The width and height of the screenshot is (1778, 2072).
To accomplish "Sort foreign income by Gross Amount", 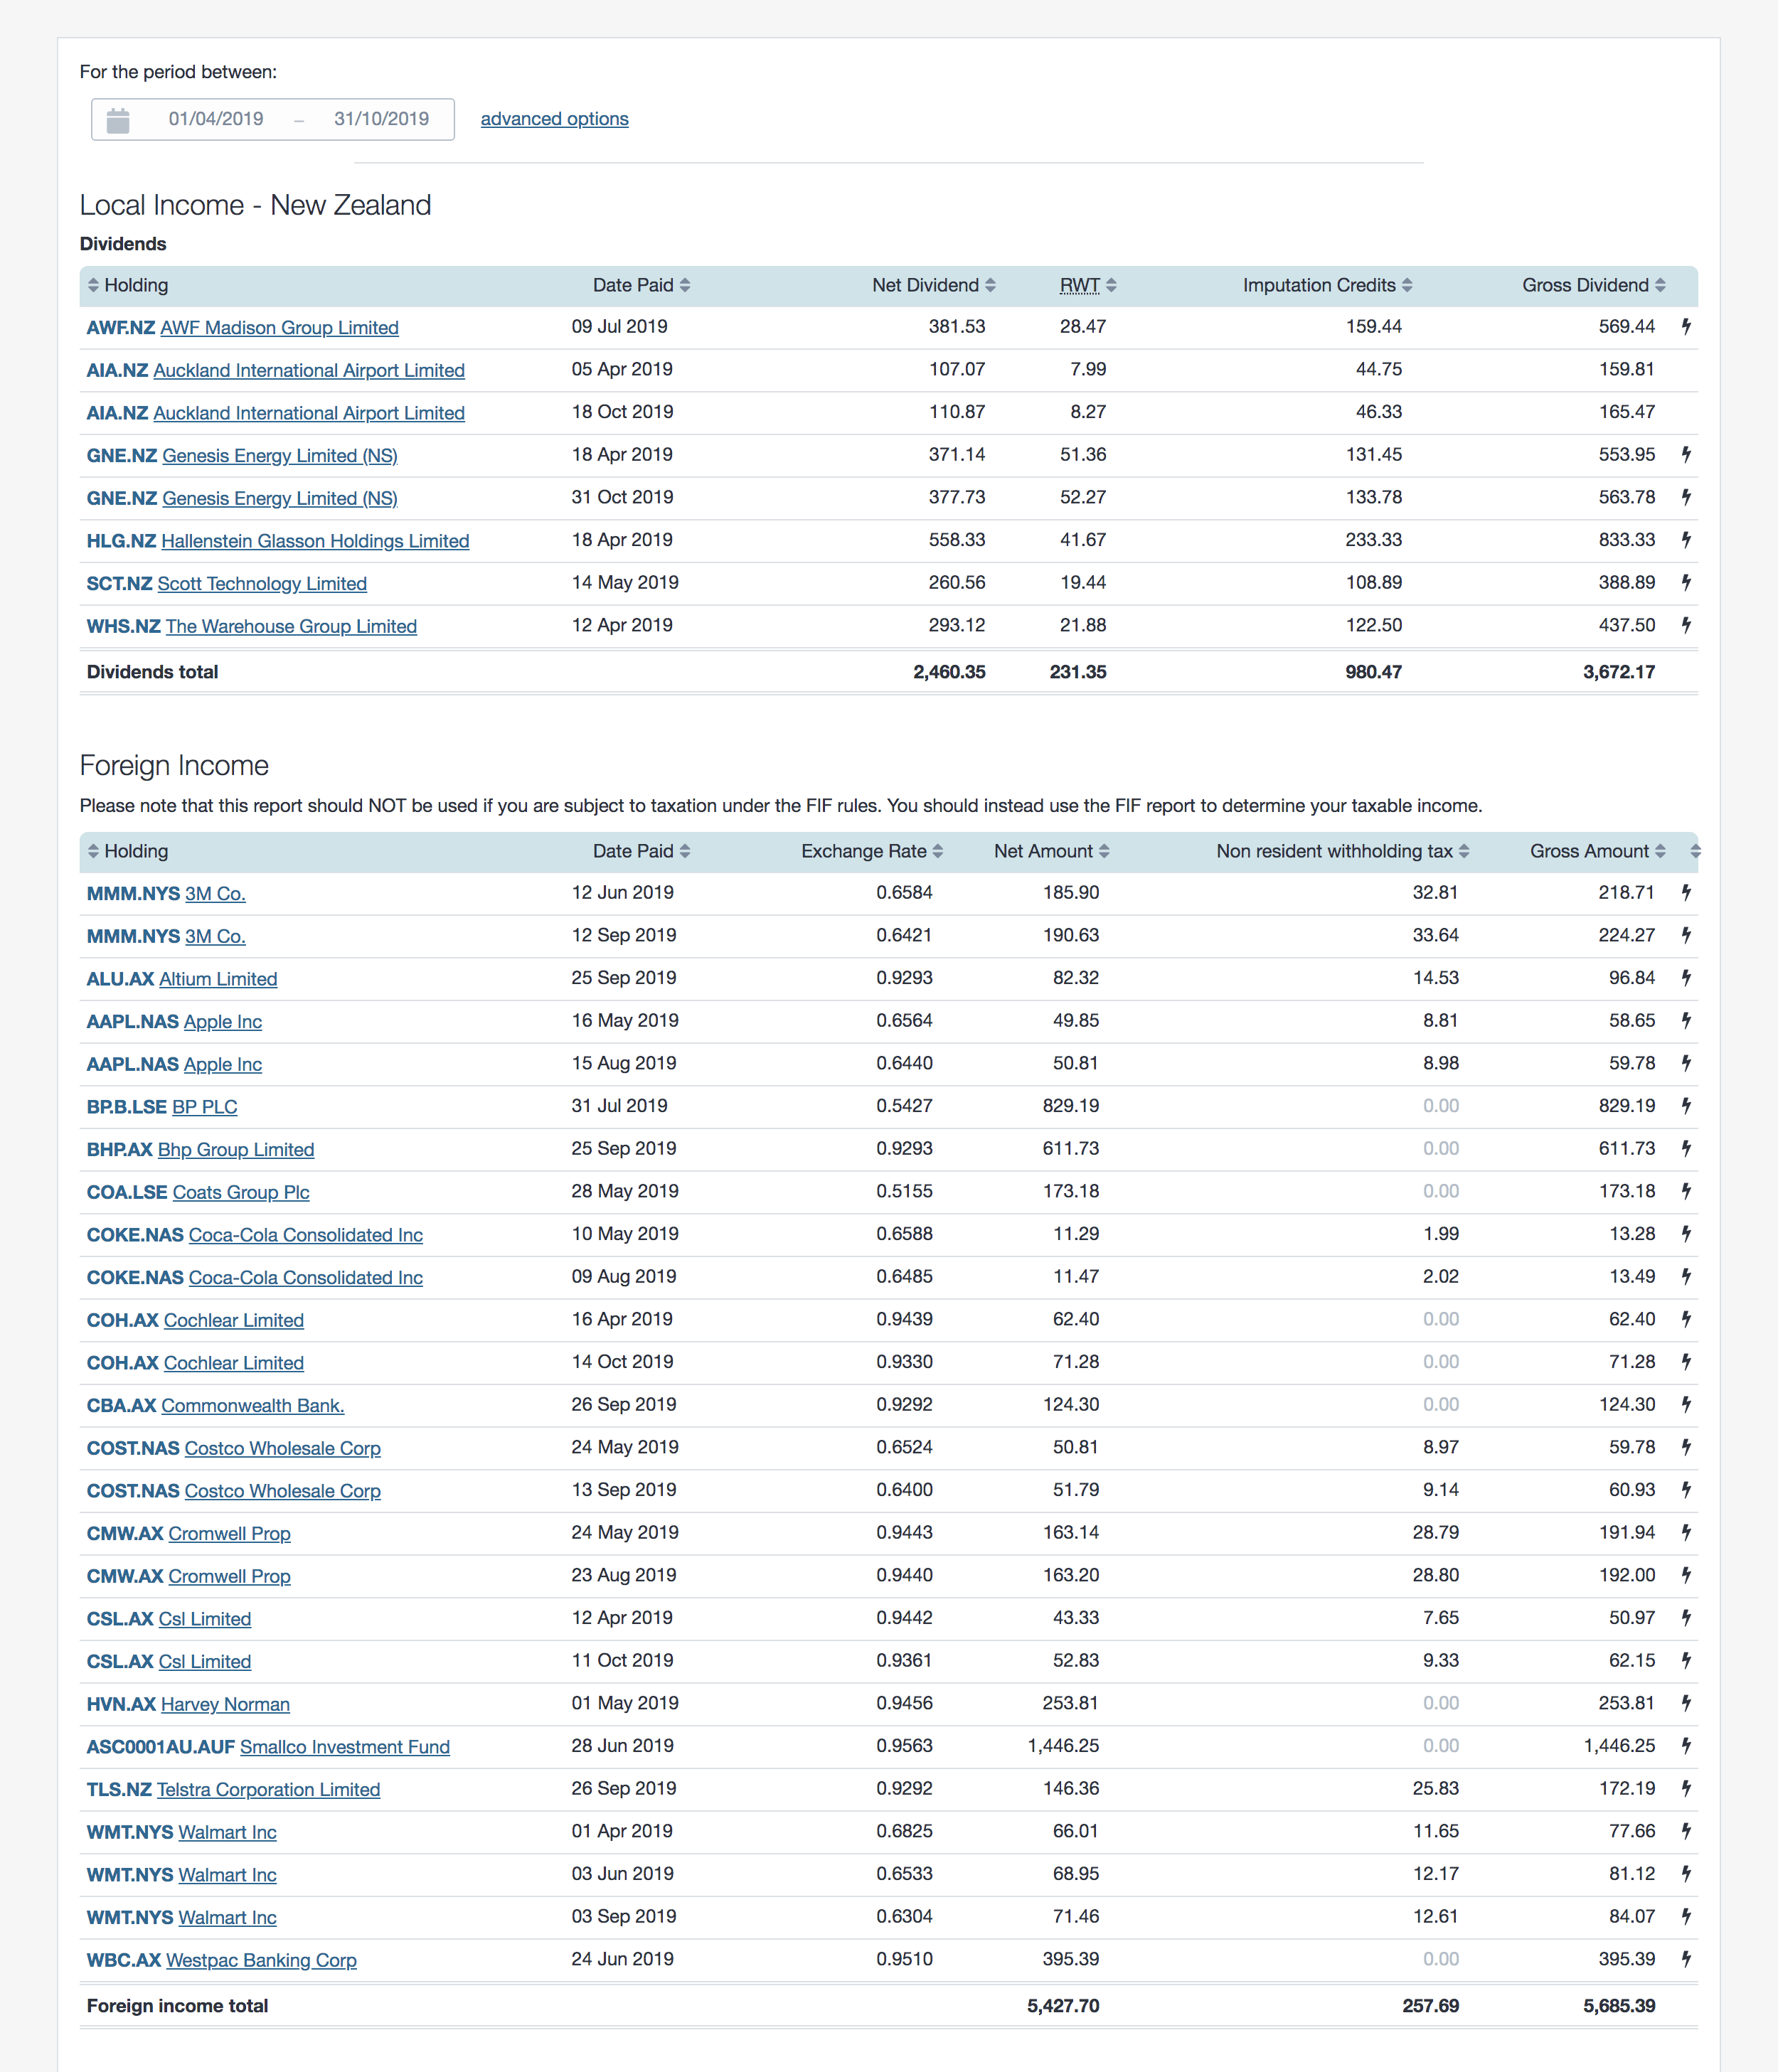I will pyautogui.click(x=1597, y=852).
